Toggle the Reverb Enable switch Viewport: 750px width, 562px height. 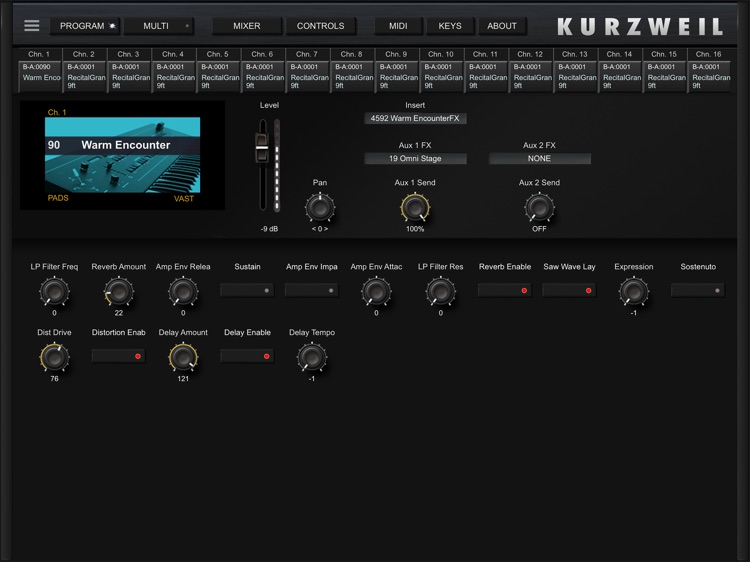[x=503, y=290]
